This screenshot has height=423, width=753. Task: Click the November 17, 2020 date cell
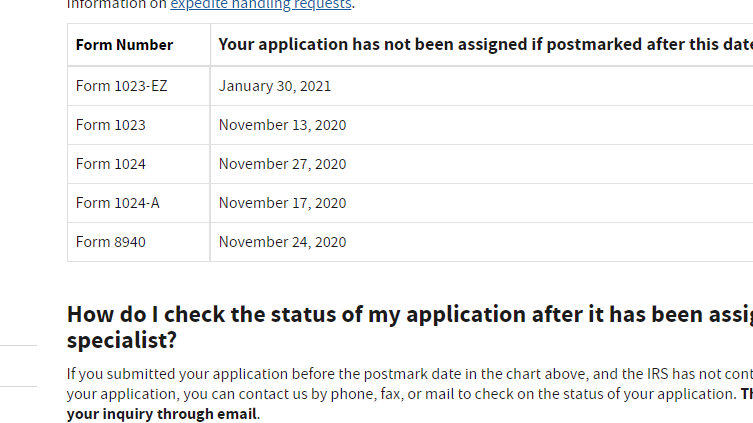[x=282, y=203]
